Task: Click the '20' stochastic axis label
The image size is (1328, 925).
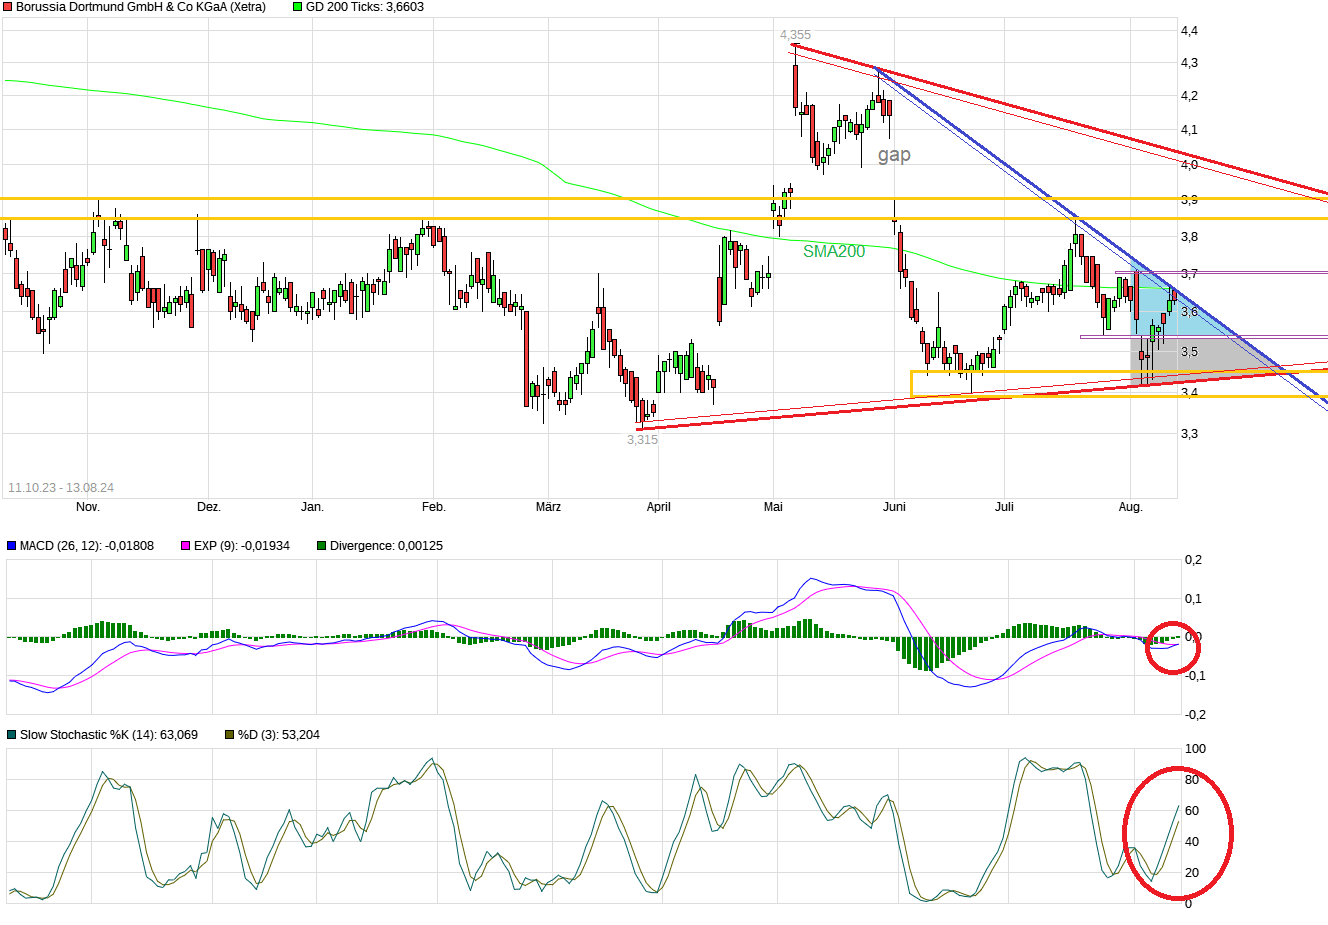Action: pos(1192,873)
